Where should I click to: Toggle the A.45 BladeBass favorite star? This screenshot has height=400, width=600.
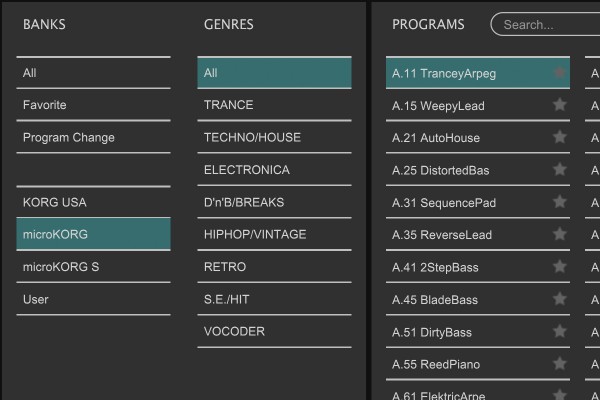click(x=559, y=299)
